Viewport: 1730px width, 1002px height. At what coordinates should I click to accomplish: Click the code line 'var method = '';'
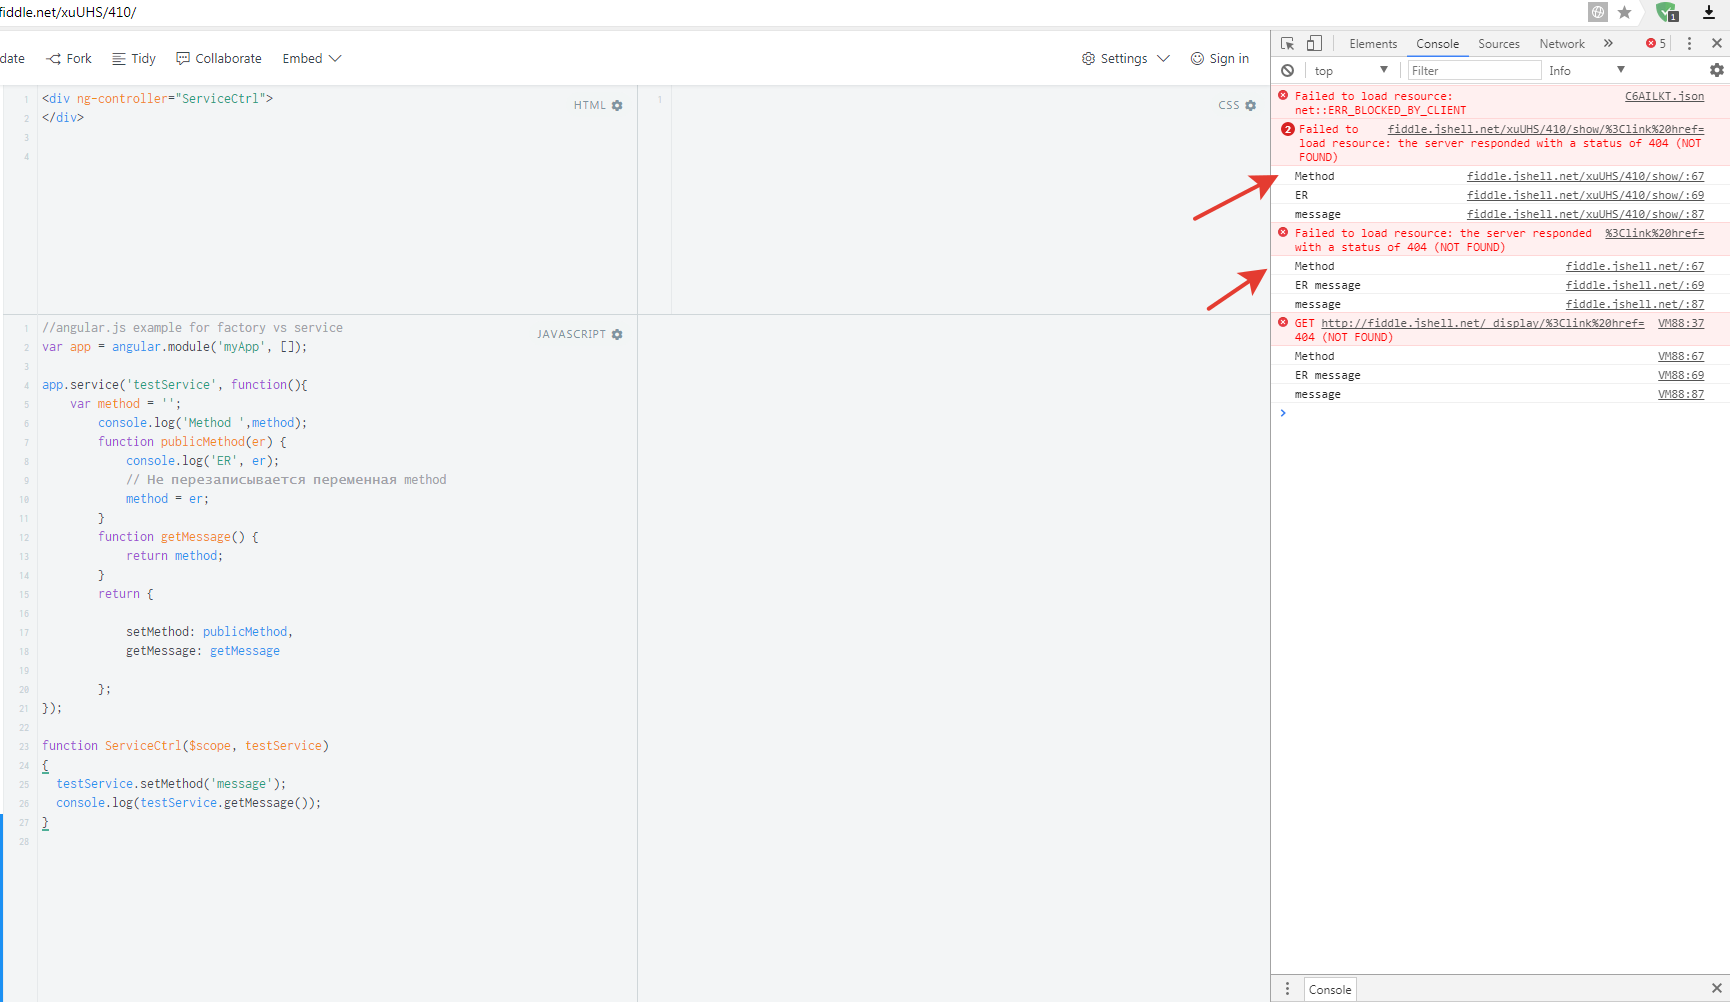(125, 404)
